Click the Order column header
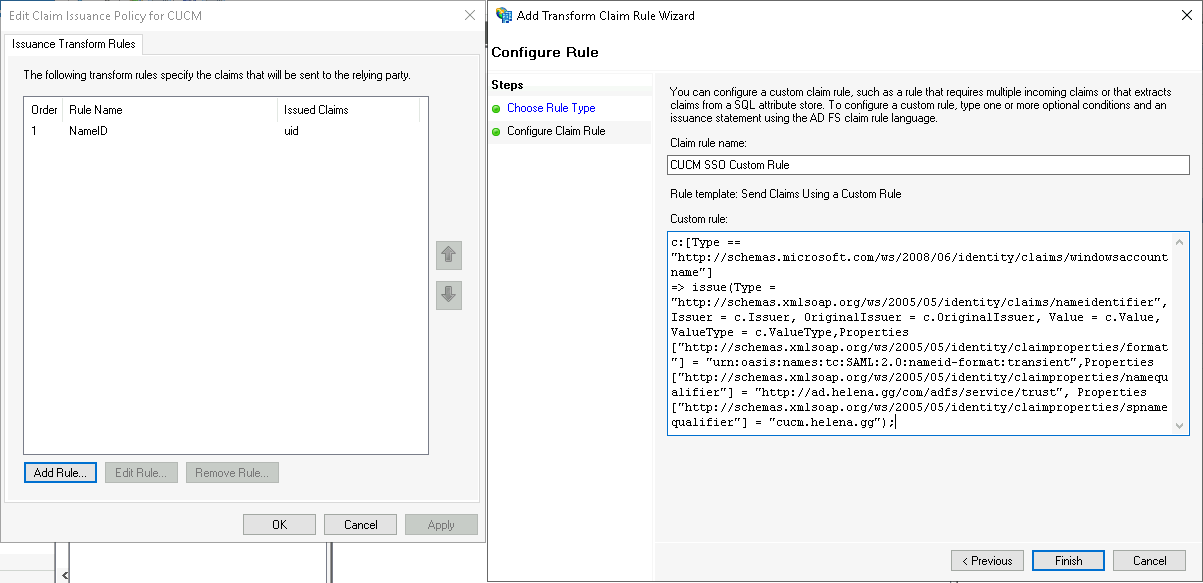The image size is (1203, 583). 44,110
